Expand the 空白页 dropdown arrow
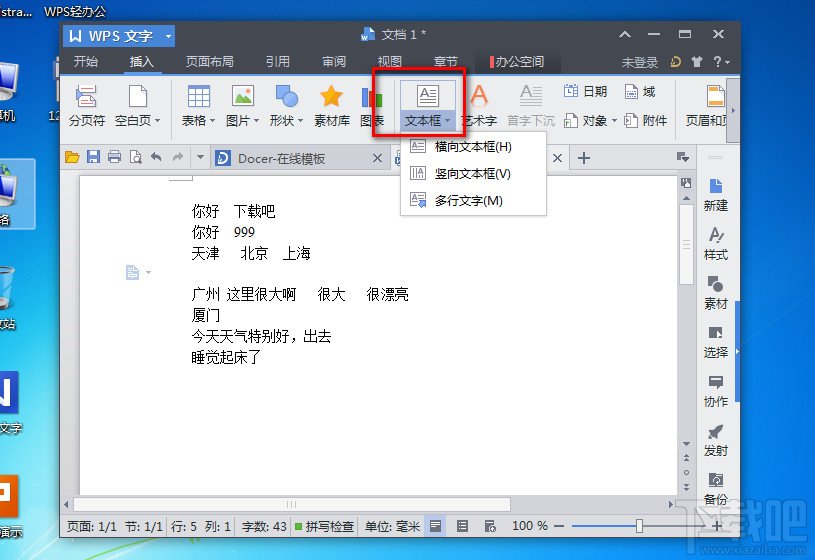815x560 pixels. (157, 121)
